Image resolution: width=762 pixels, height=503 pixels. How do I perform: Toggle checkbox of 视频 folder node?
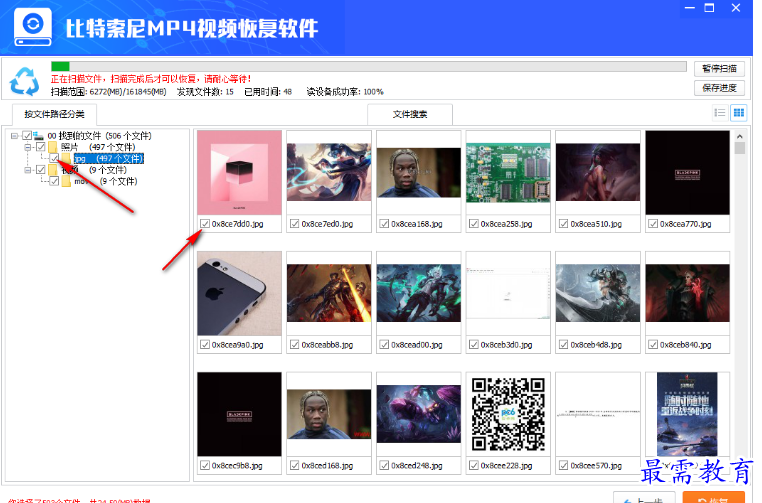tap(41, 170)
